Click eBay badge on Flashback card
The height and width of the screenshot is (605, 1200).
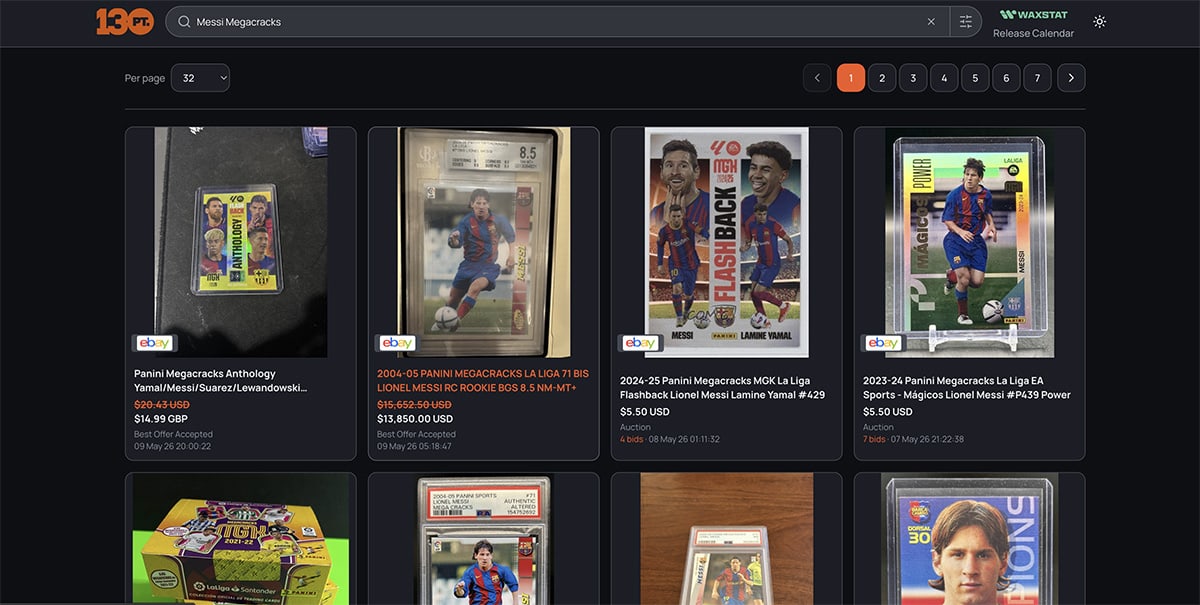(x=640, y=343)
